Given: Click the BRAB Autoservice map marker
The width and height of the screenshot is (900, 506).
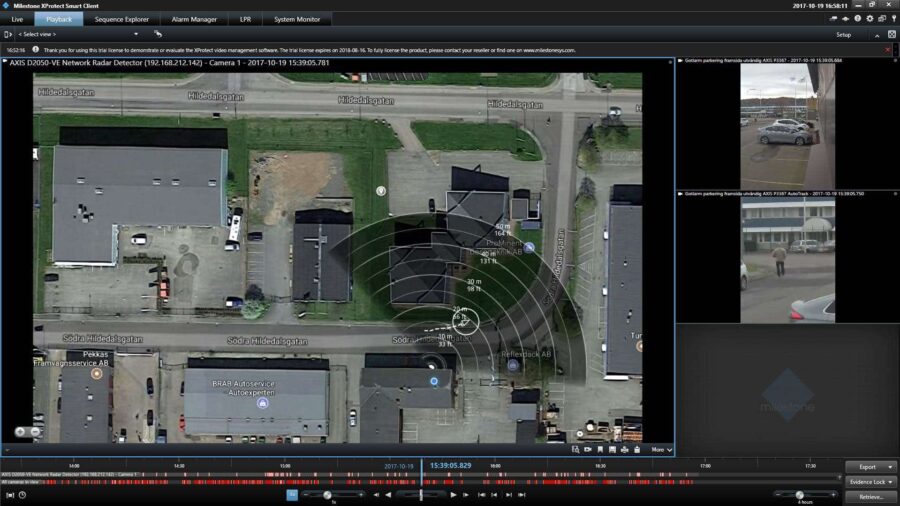Looking at the screenshot, I should click(x=262, y=403).
